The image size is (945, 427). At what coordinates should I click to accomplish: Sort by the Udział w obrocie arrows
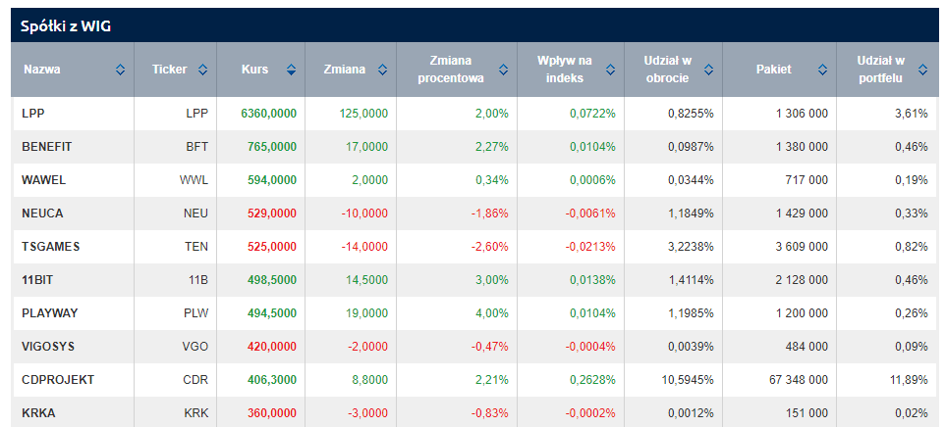[709, 70]
